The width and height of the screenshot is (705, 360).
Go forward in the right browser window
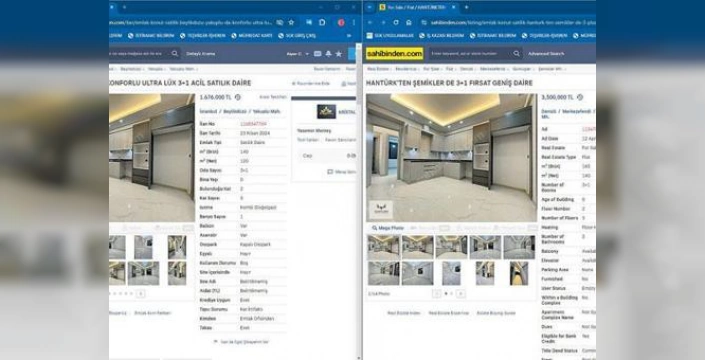click(383, 22)
